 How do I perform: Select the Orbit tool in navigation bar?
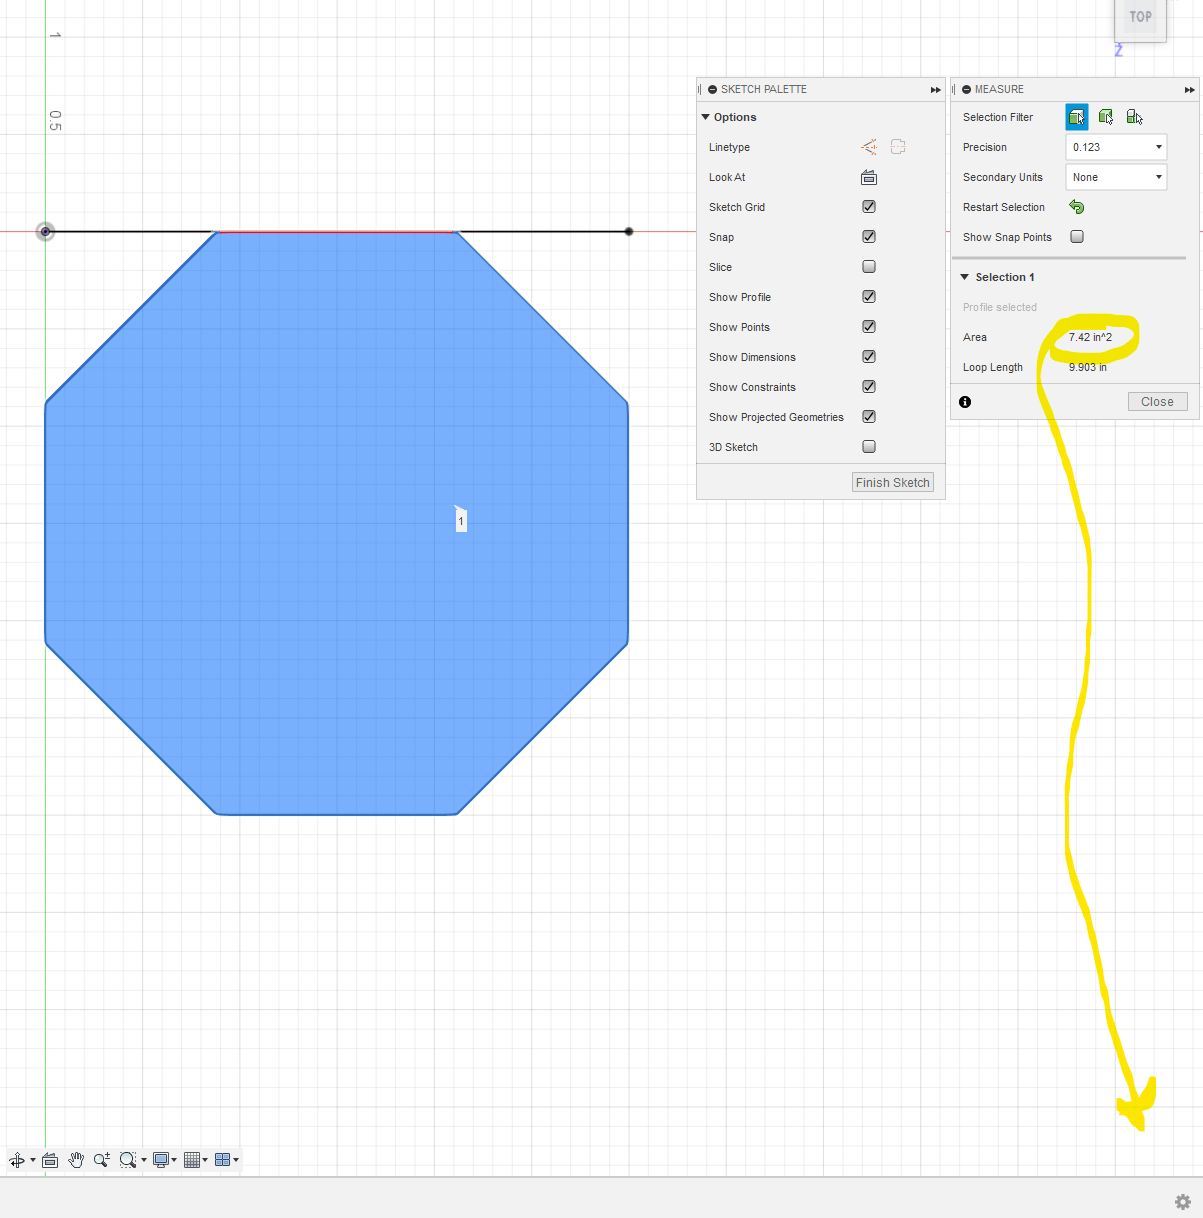point(17,1160)
